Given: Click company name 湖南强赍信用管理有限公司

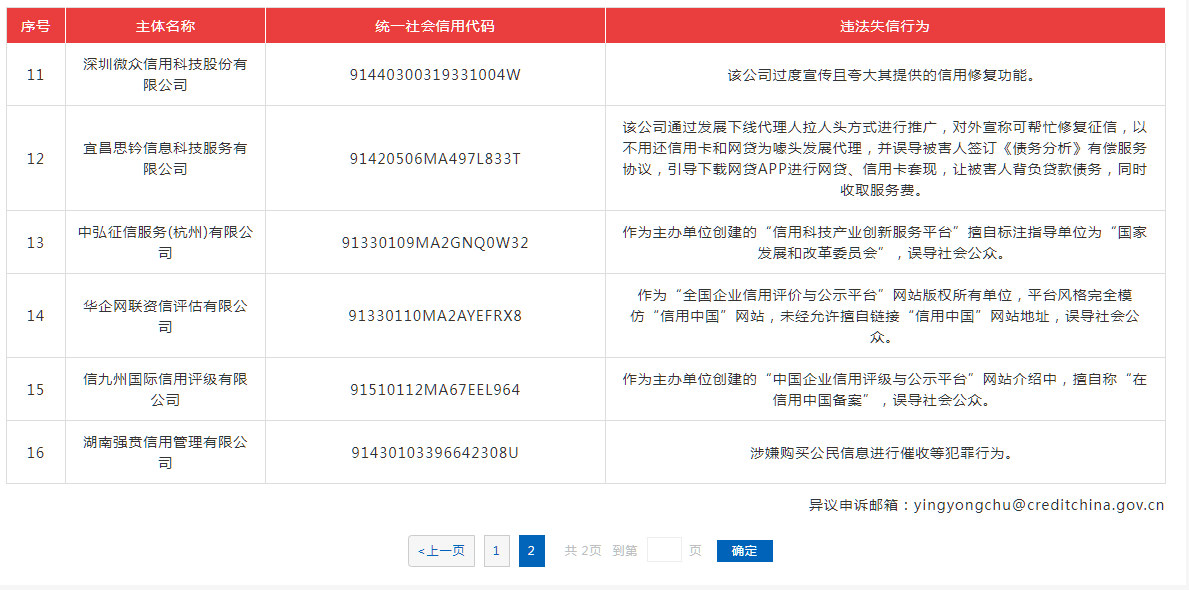Looking at the screenshot, I should (165, 452).
